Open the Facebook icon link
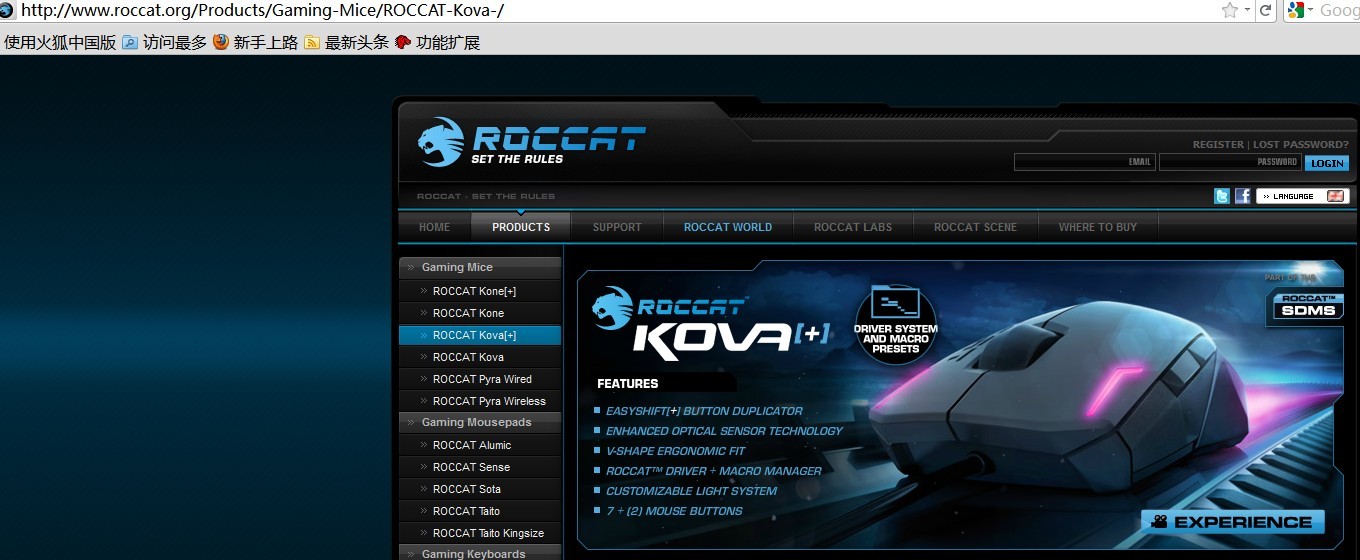The height and width of the screenshot is (560, 1360). click(x=1242, y=196)
